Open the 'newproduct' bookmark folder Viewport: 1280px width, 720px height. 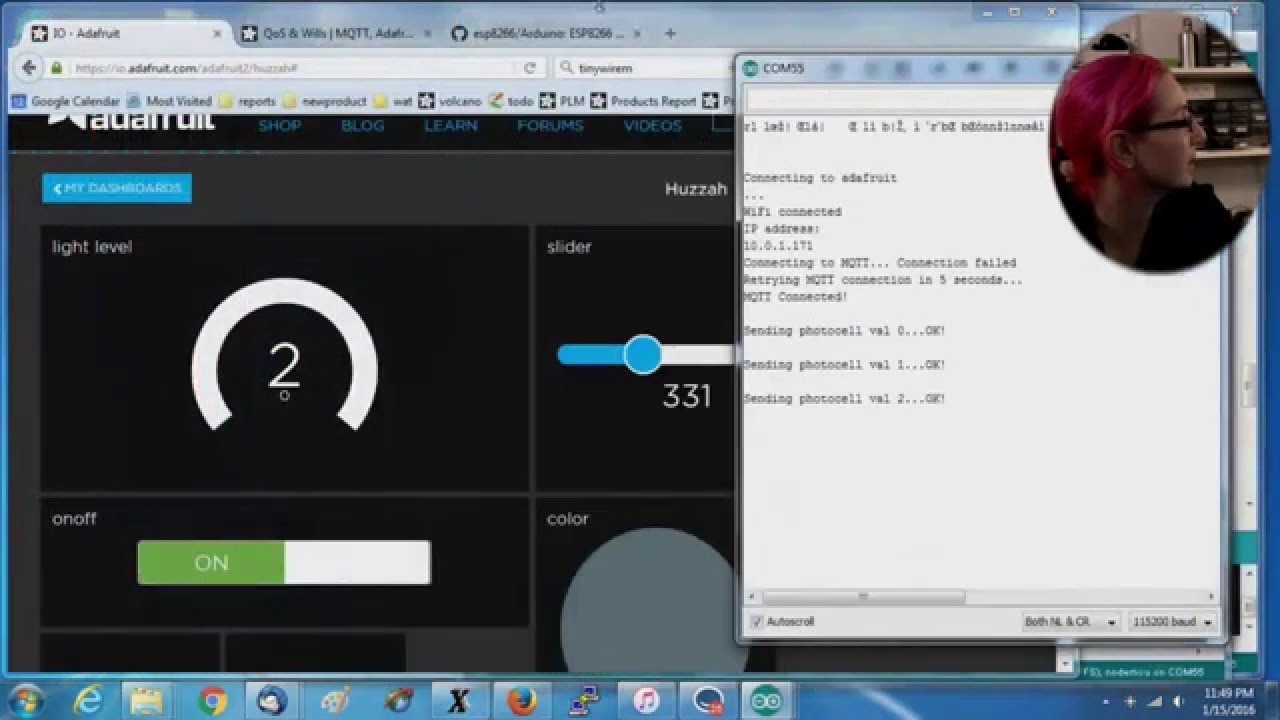pos(325,101)
